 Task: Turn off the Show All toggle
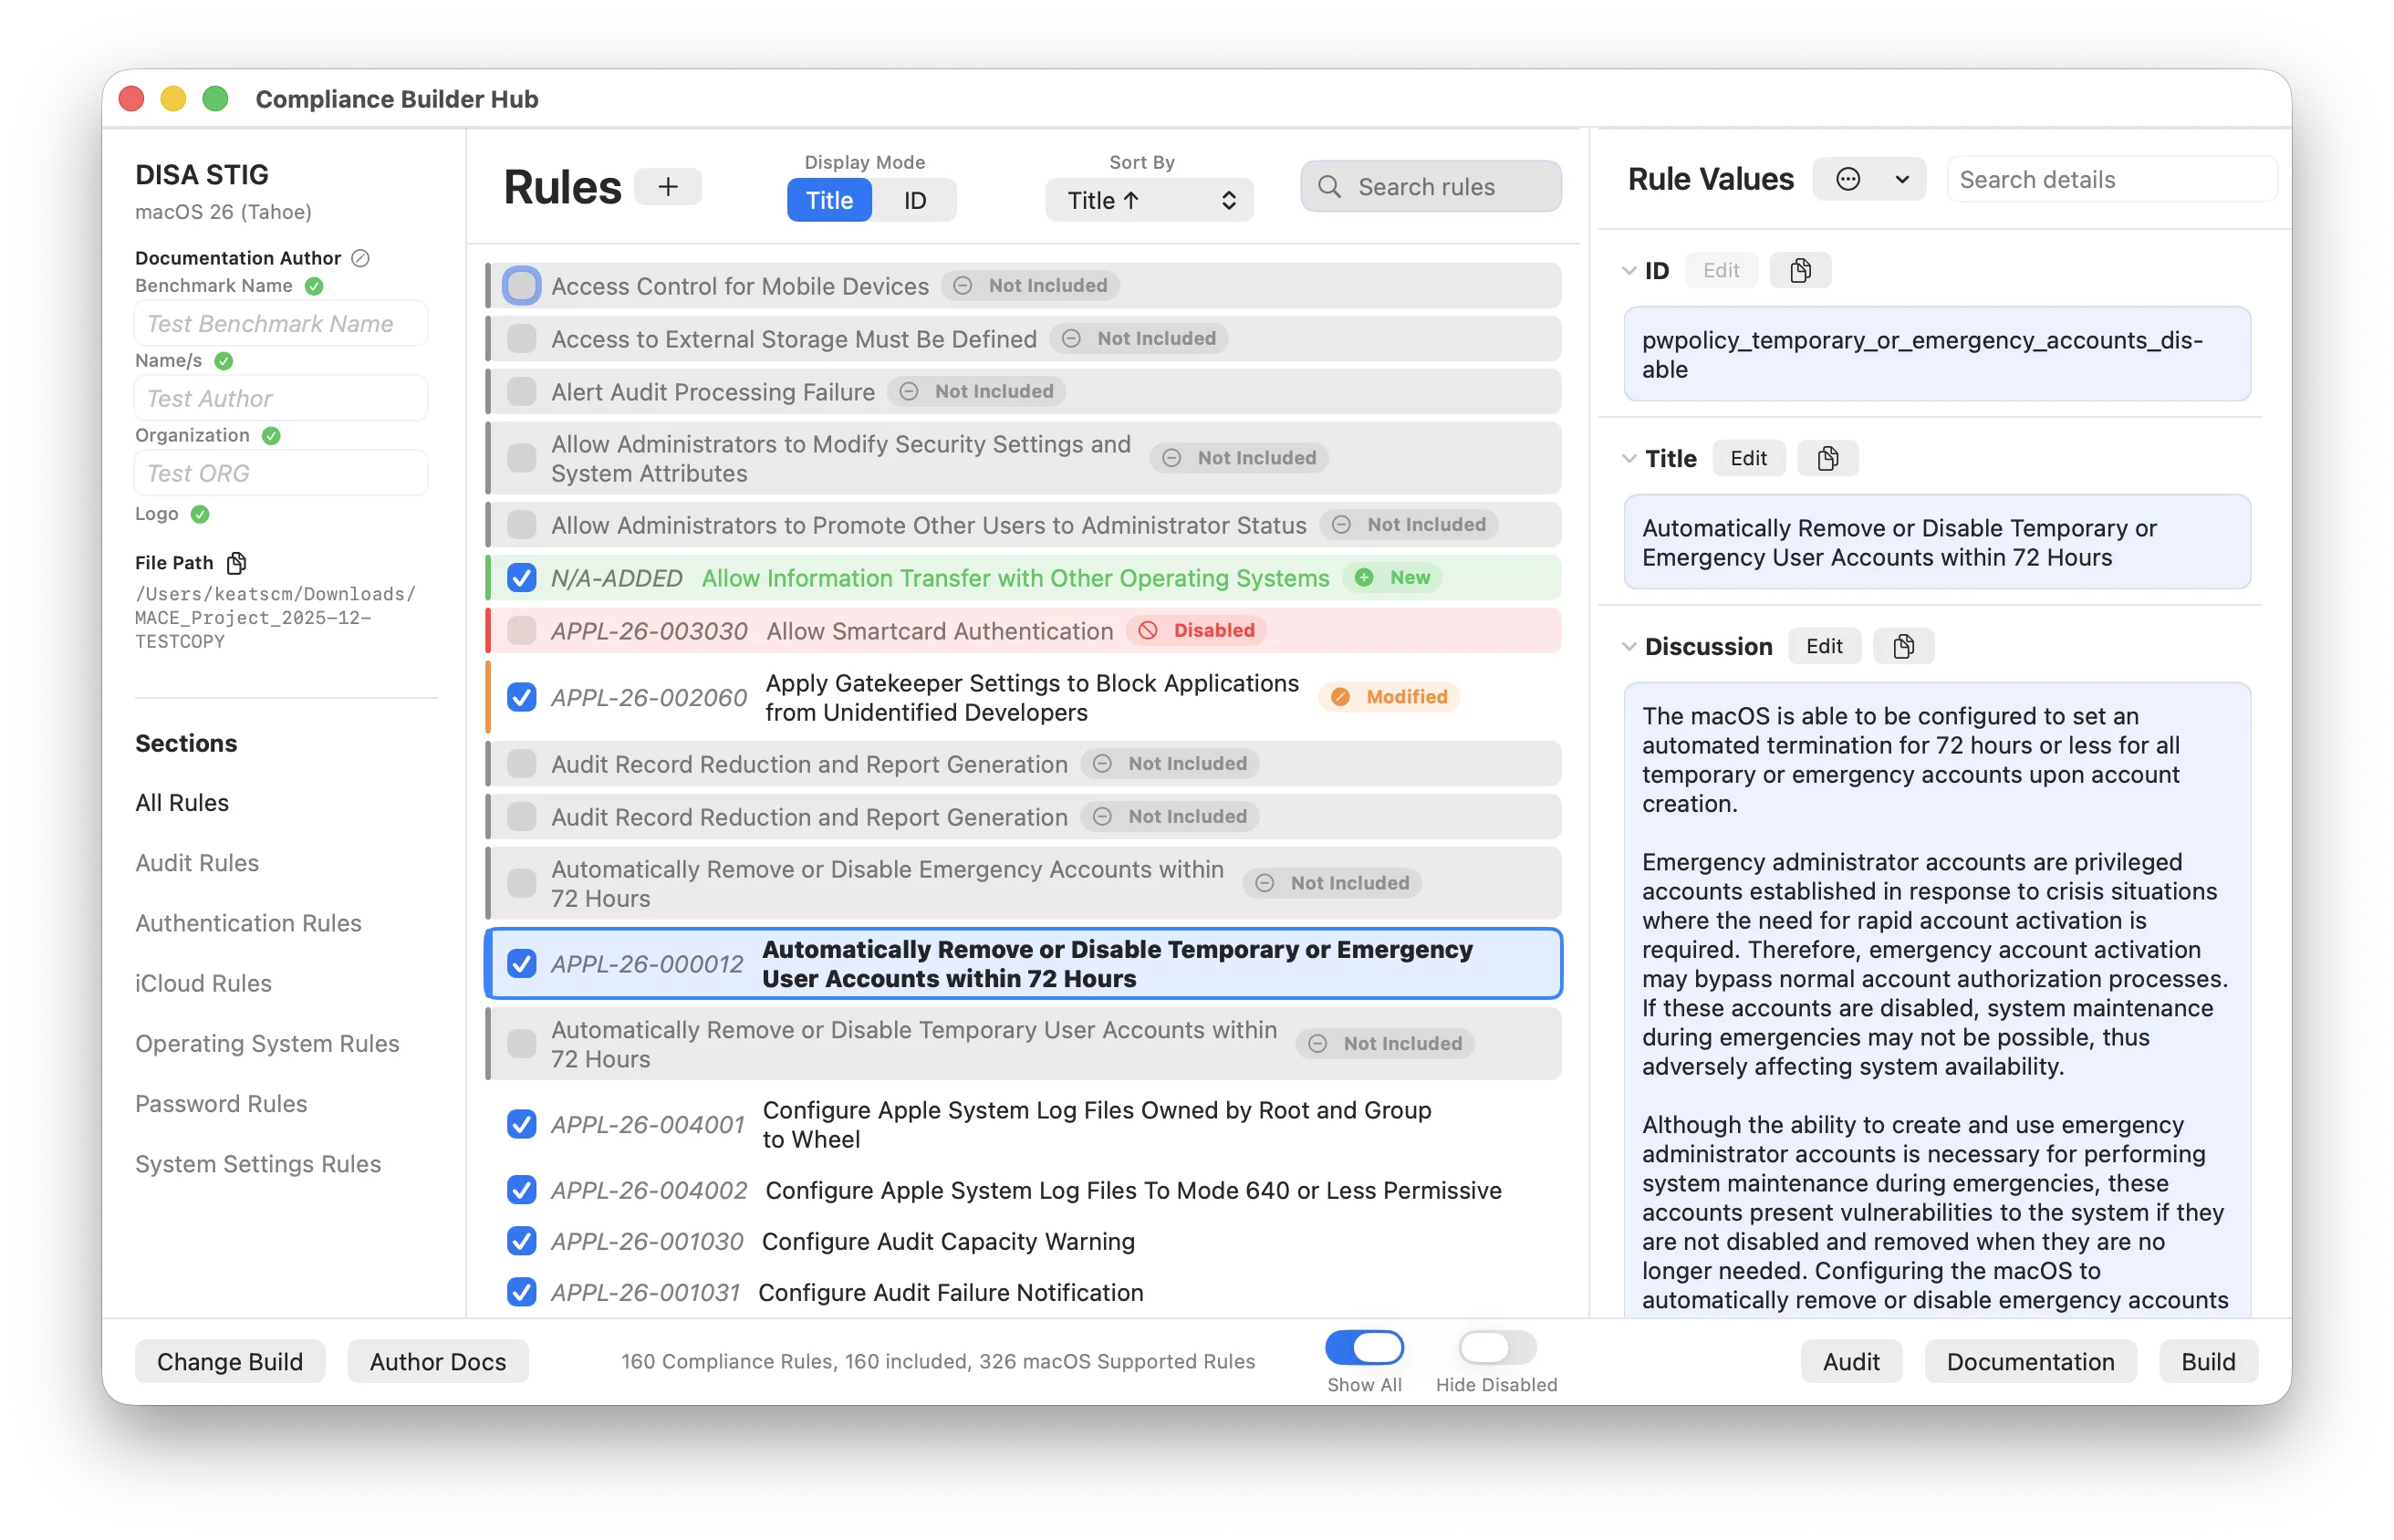tap(1365, 1347)
